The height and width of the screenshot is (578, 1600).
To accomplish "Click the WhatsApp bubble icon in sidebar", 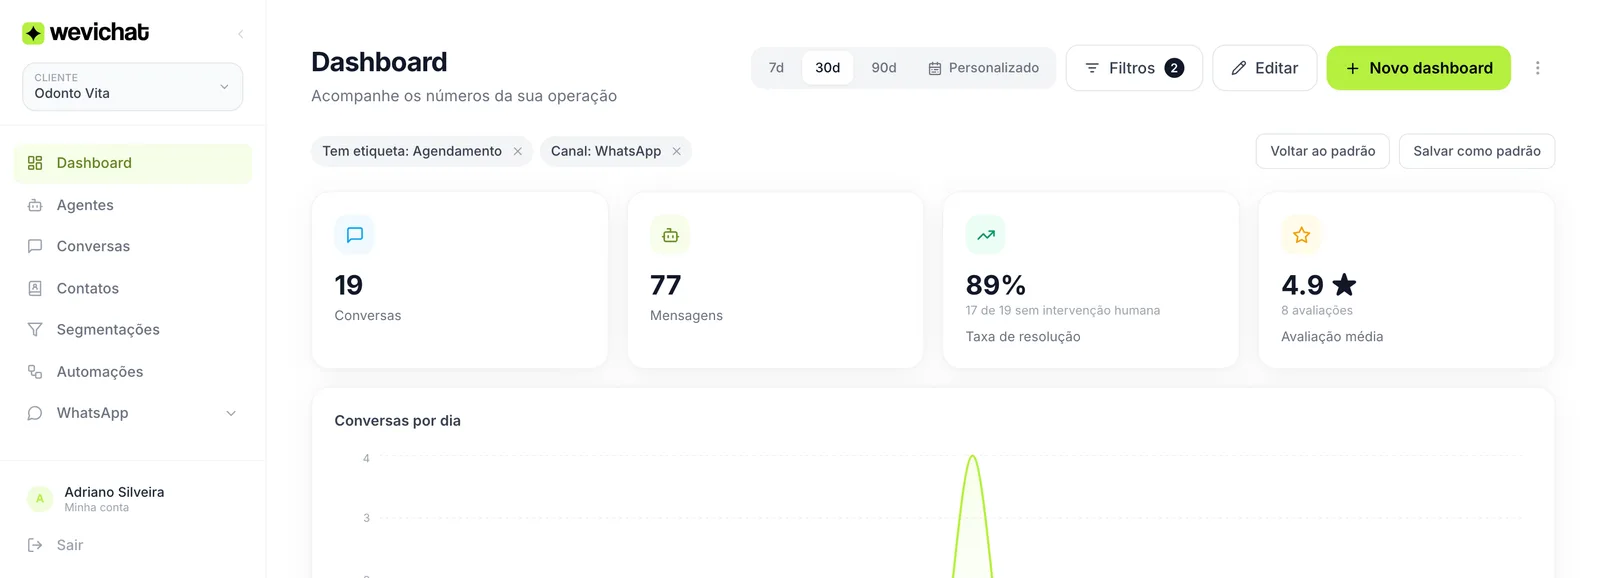I will click(35, 413).
